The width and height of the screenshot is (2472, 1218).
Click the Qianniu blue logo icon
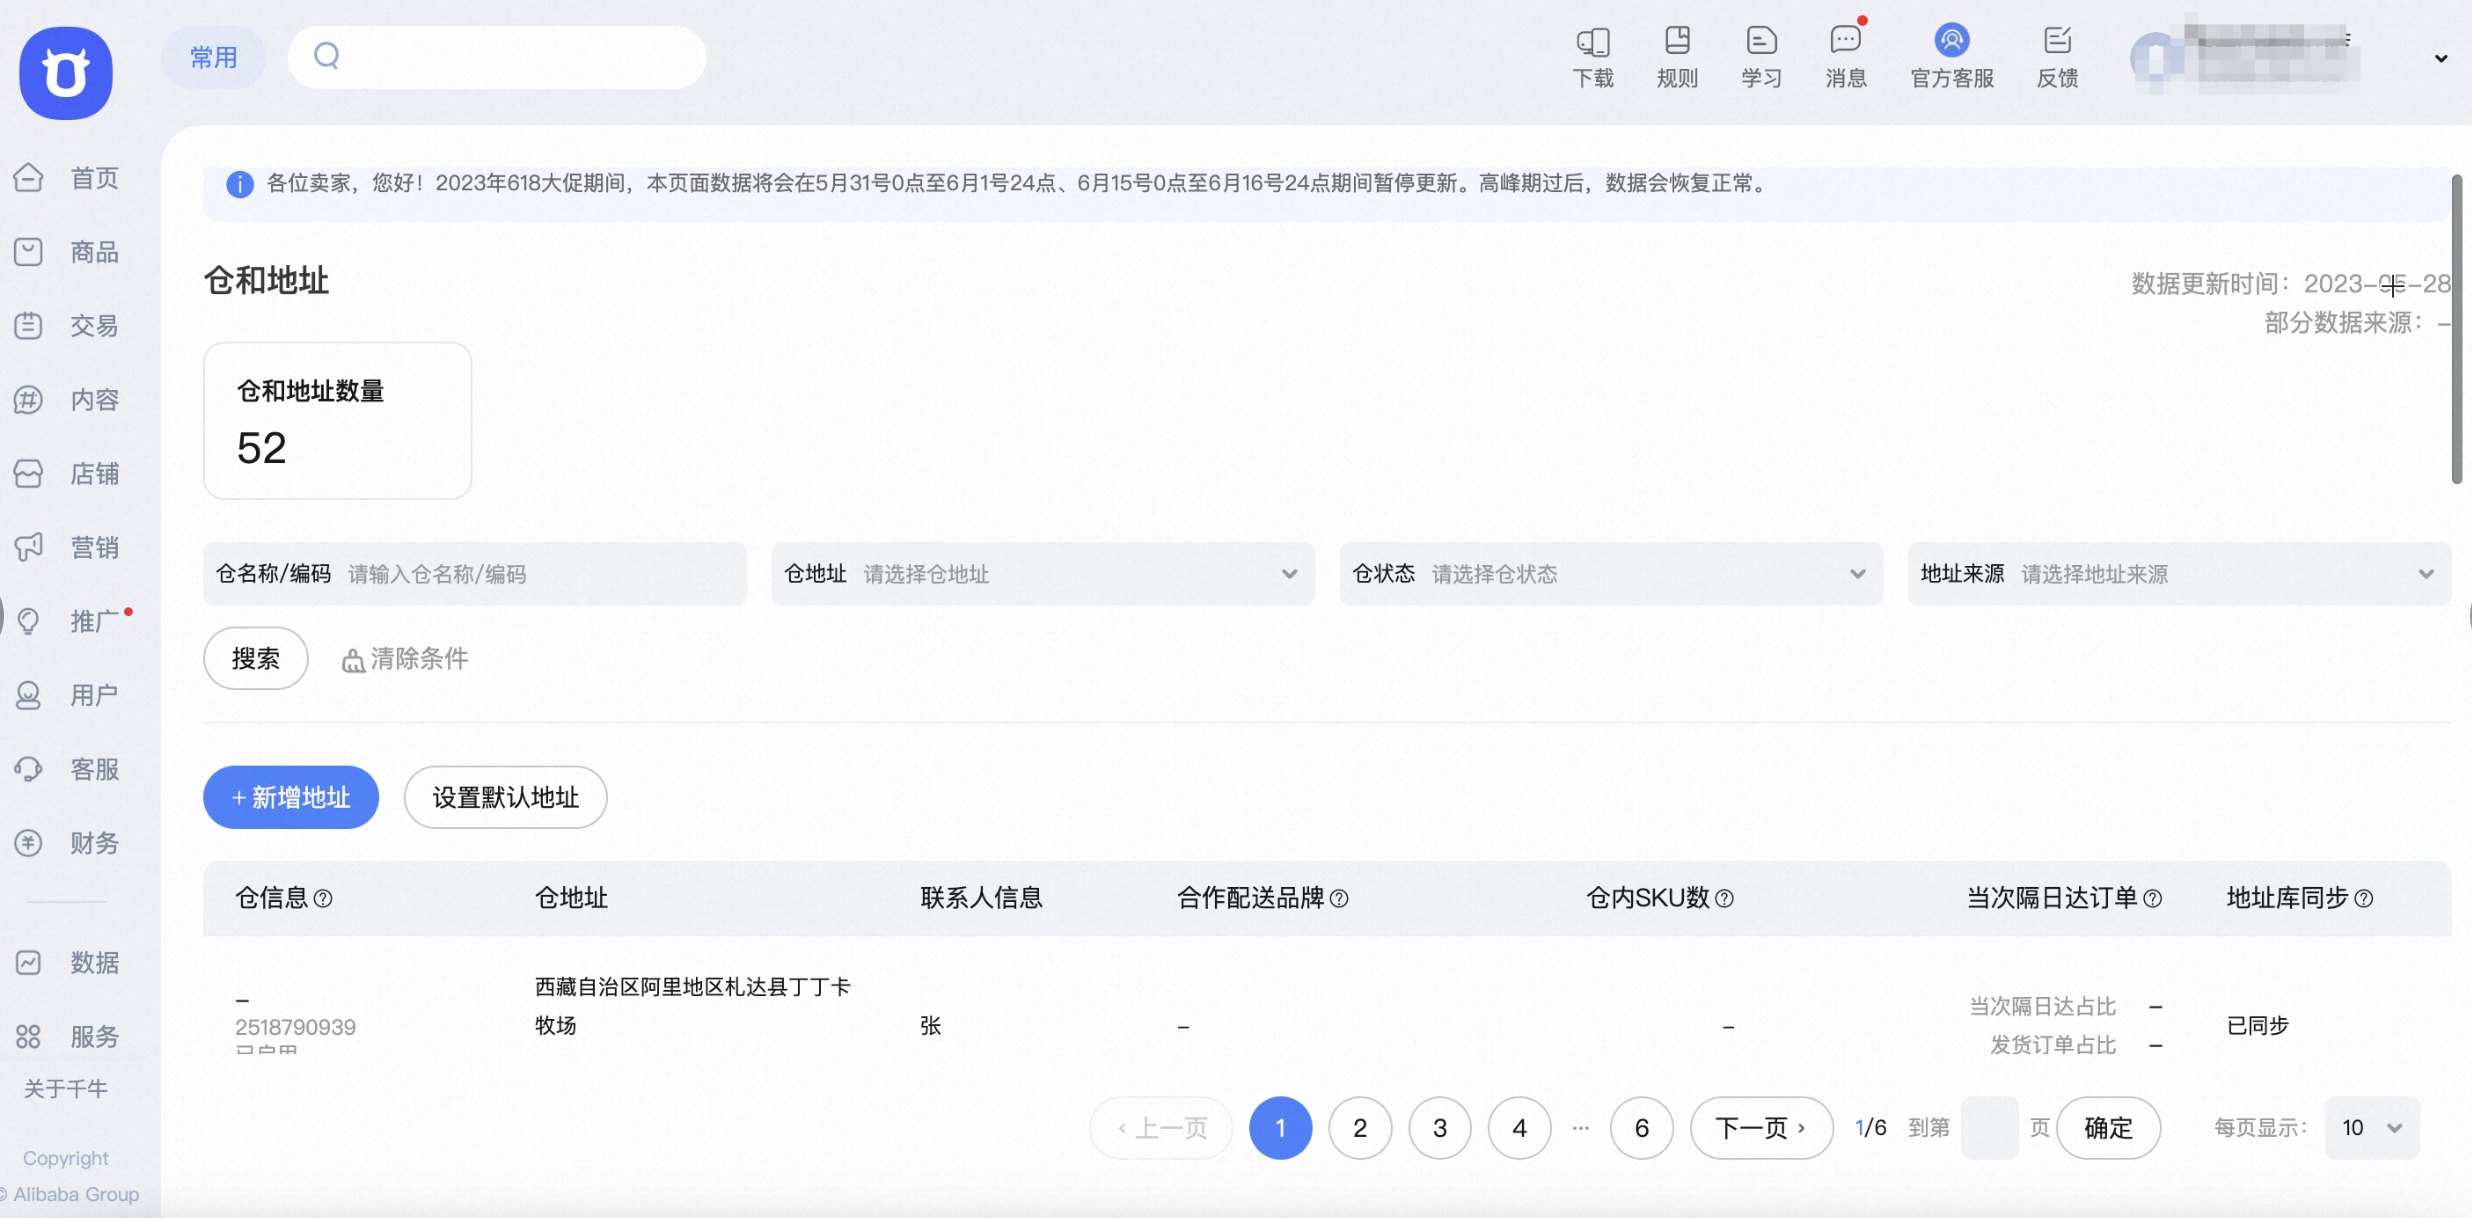click(66, 73)
